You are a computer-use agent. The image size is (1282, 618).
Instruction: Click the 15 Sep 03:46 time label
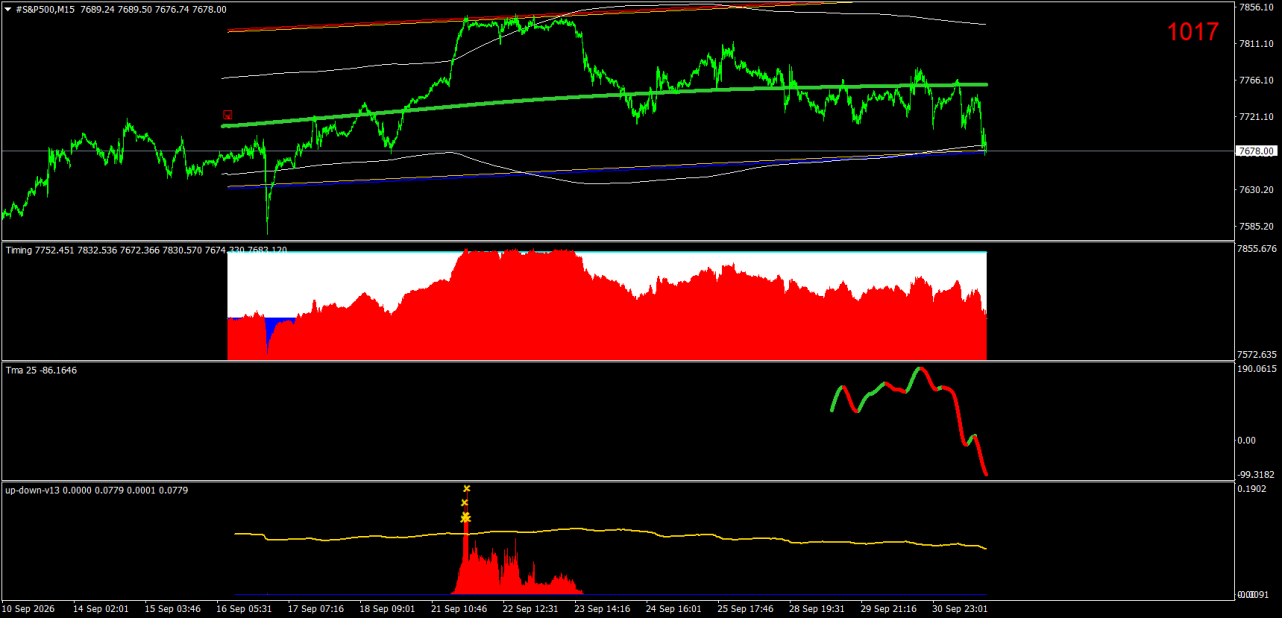click(172, 608)
